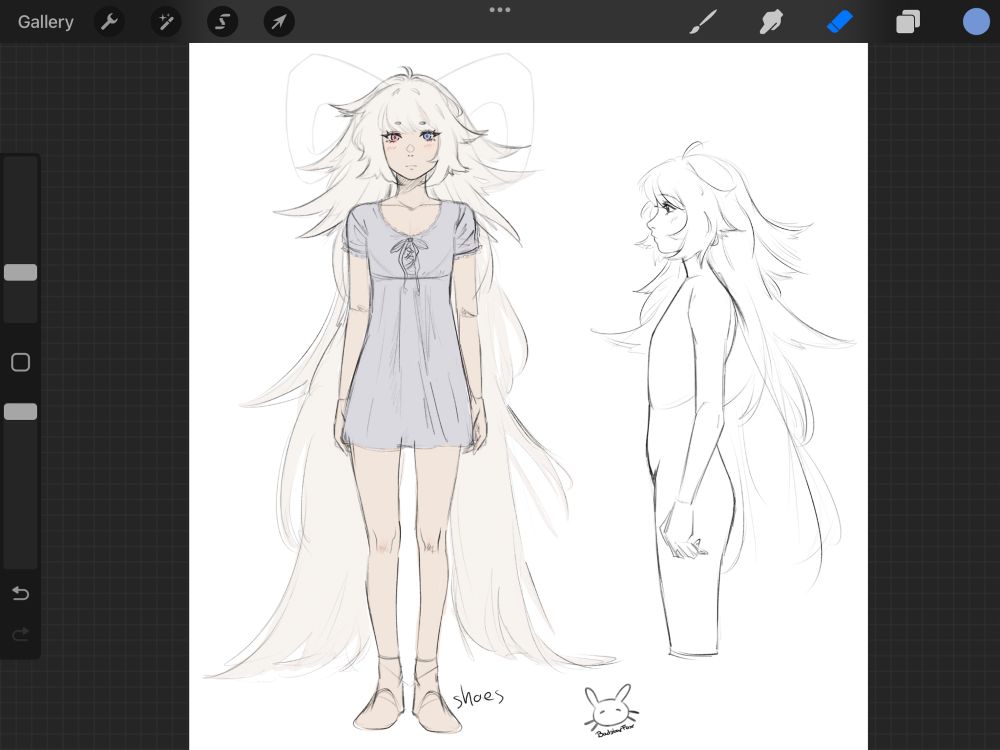Open the Adjustments magic wand menu
Screen dimensions: 1000x750
click(166, 22)
